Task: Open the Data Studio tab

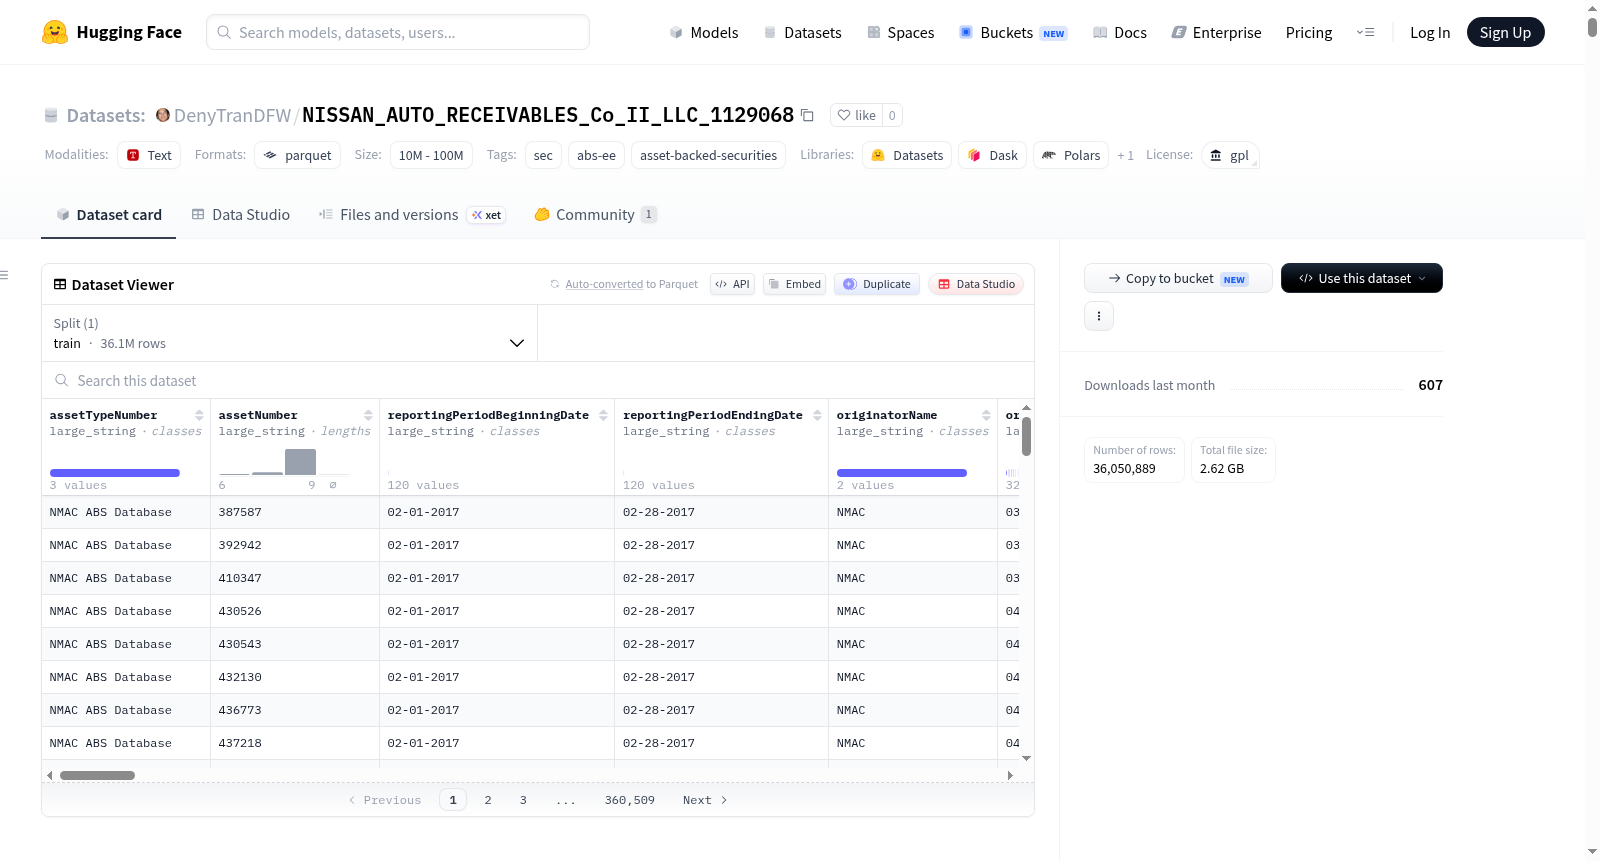Action: point(241,215)
